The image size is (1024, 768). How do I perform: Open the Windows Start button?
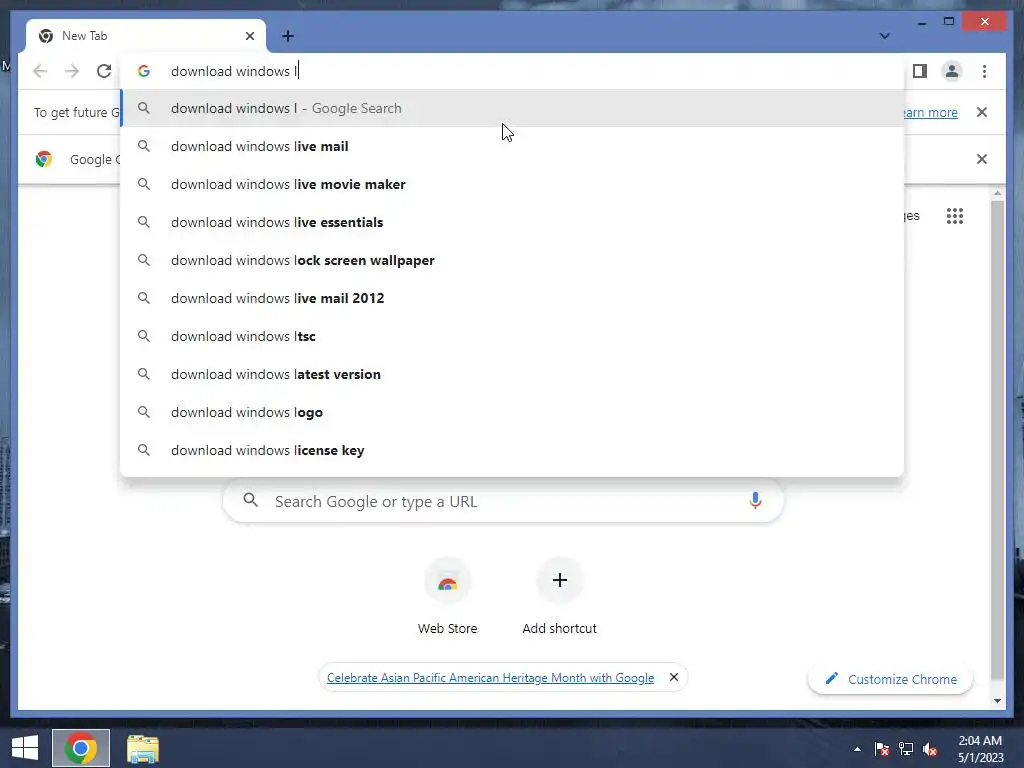point(25,748)
